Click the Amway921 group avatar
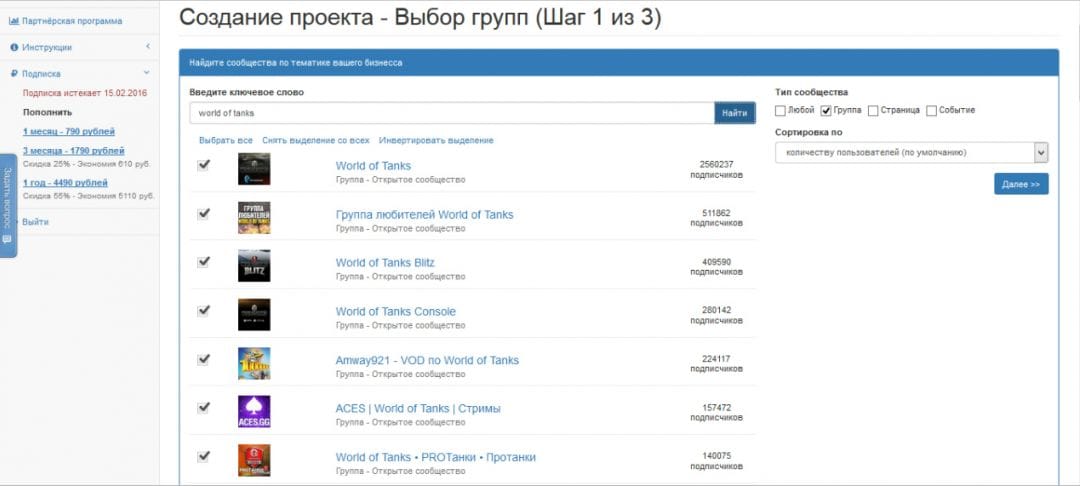The height and width of the screenshot is (486, 1080). [254, 363]
